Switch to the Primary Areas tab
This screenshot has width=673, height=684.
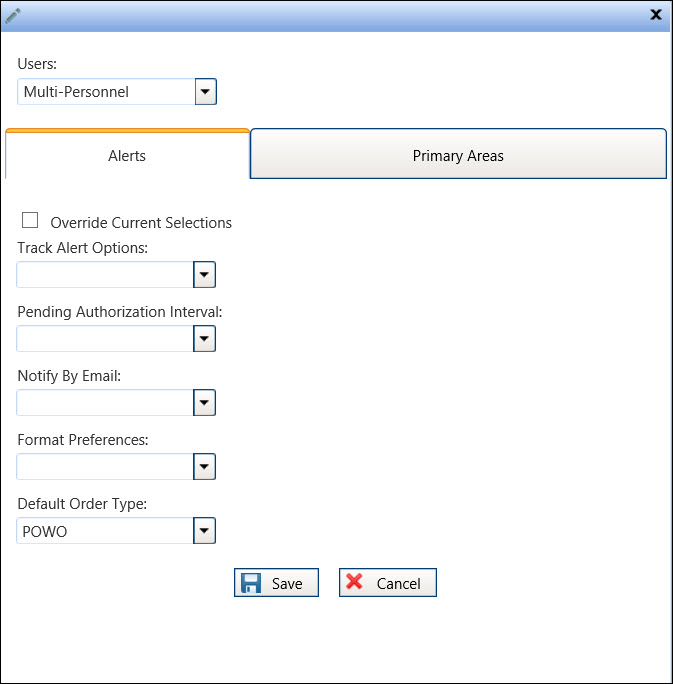point(458,156)
